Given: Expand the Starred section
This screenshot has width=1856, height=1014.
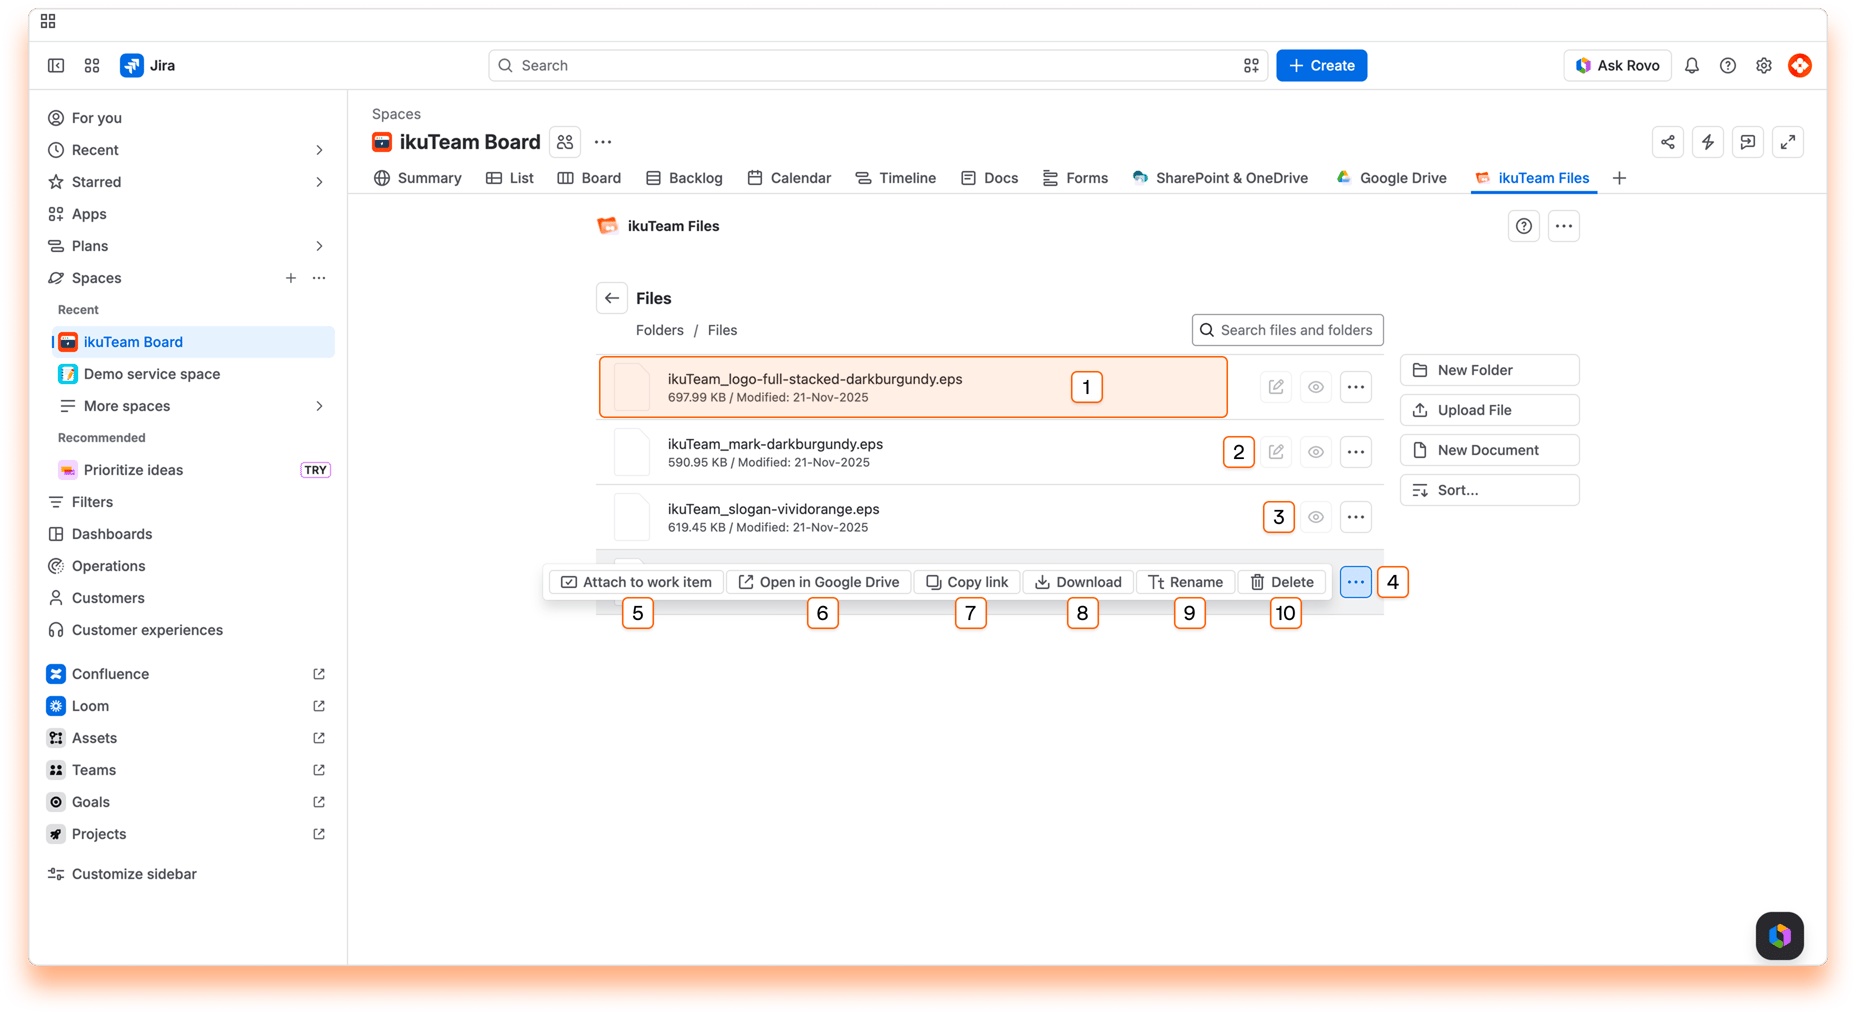Looking at the screenshot, I should pyautogui.click(x=319, y=182).
